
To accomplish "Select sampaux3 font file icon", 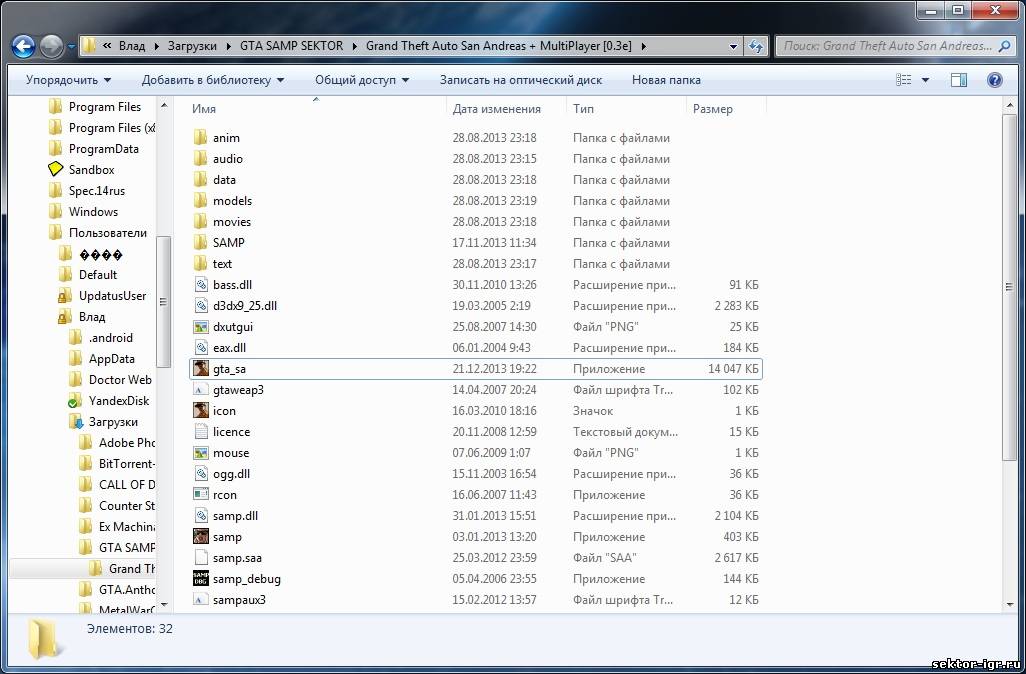I will [x=201, y=599].
